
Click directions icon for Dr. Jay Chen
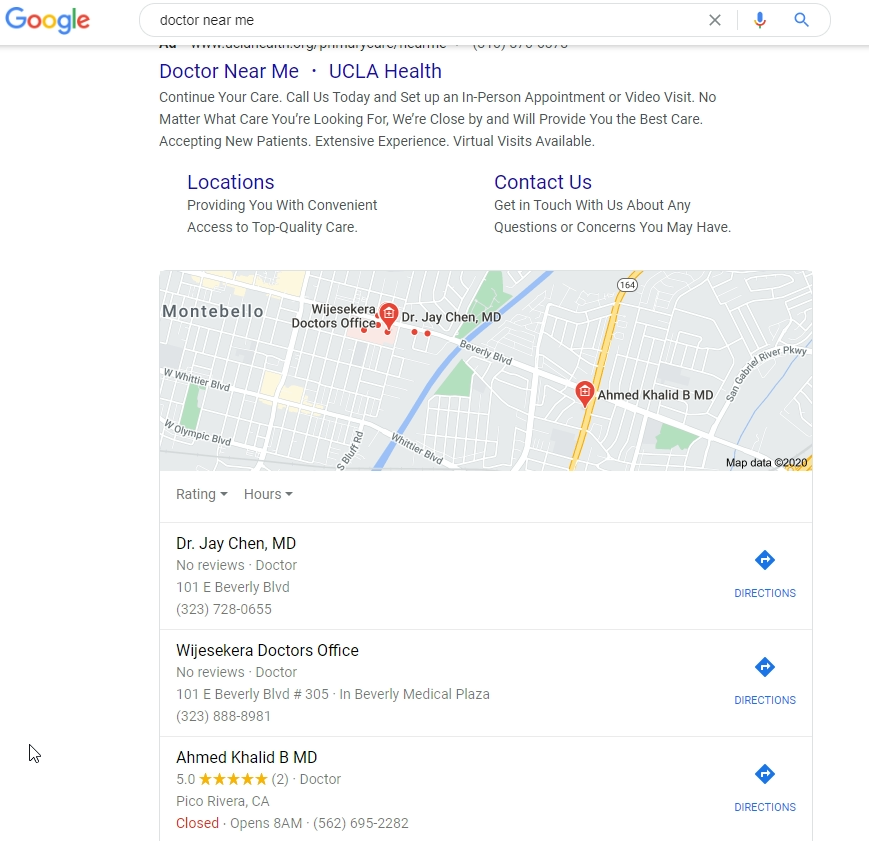pos(765,560)
